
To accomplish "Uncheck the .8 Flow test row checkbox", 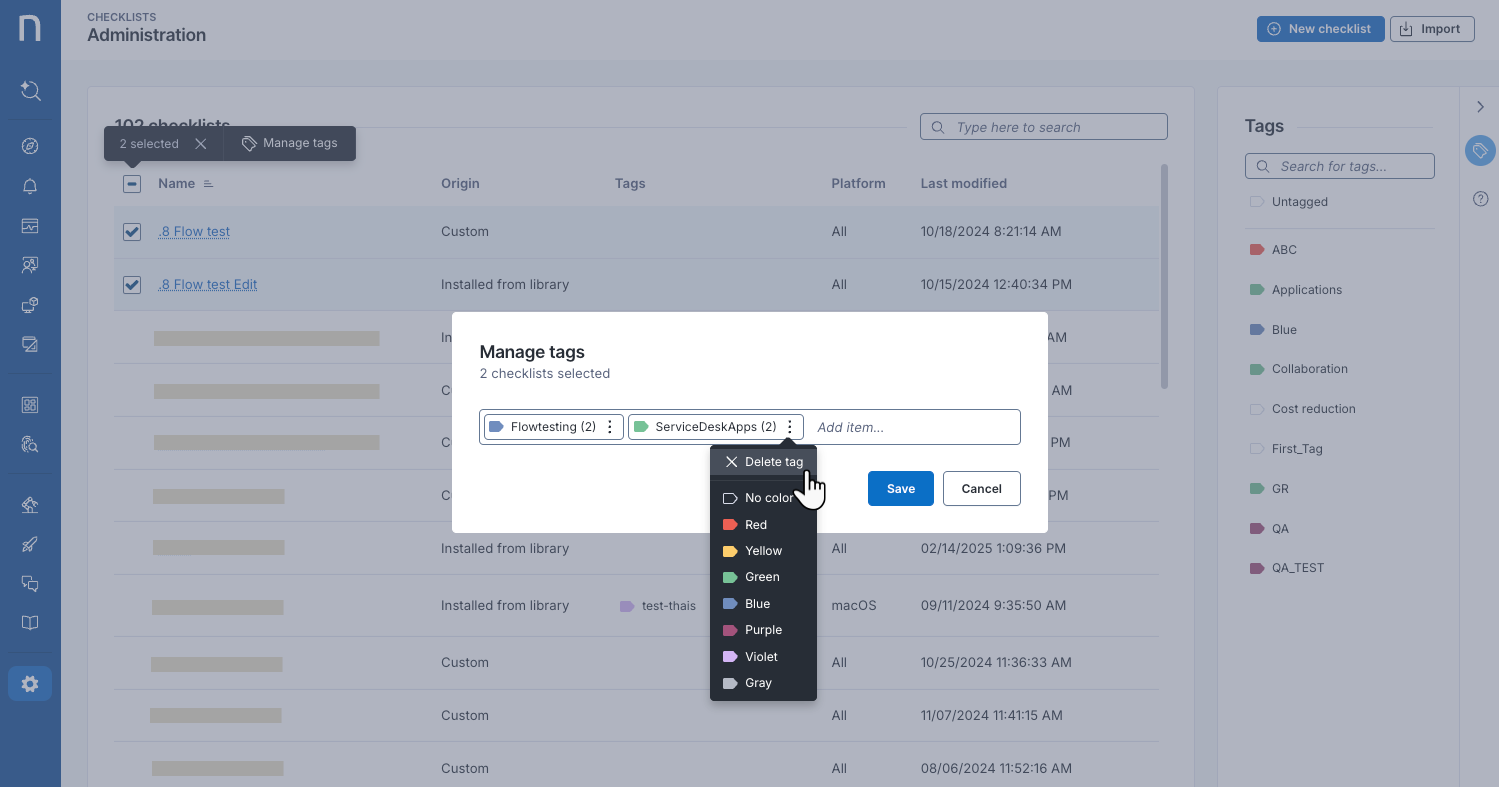I will [131, 231].
